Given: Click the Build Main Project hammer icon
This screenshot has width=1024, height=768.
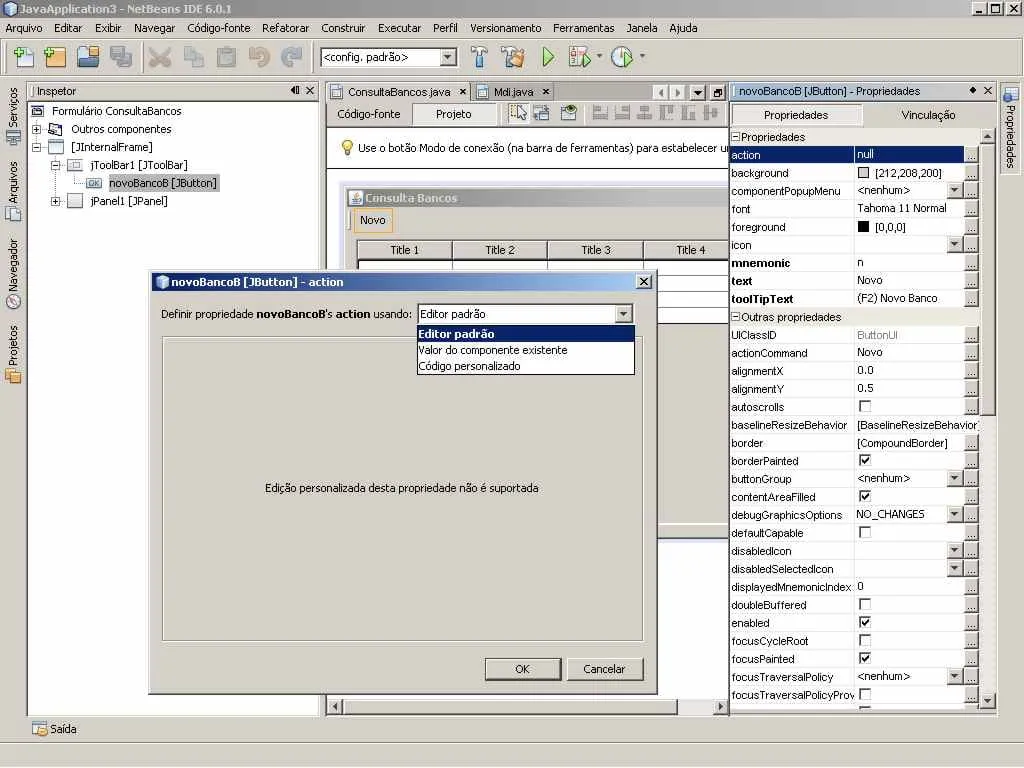Looking at the screenshot, I should coord(479,57).
